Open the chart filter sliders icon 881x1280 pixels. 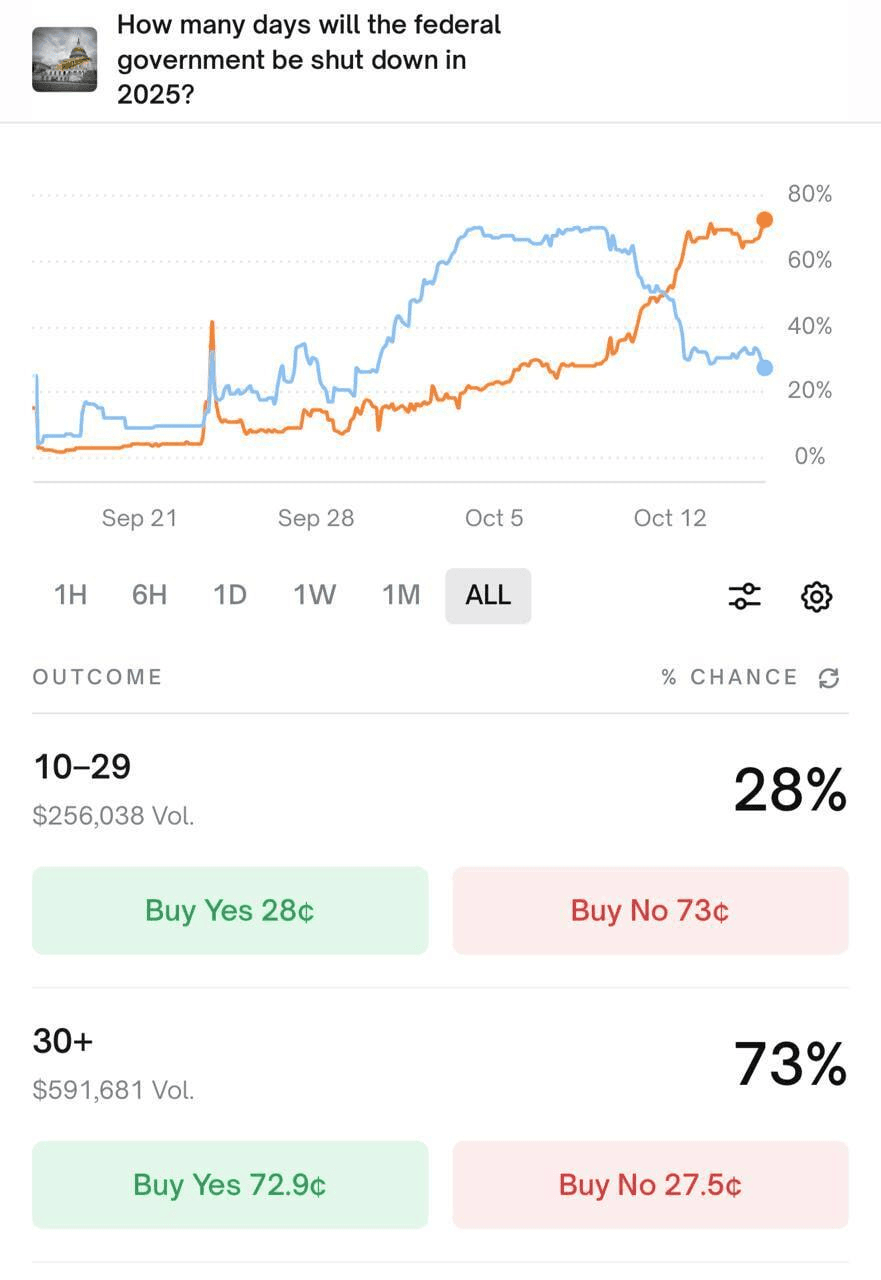tap(744, 597)
